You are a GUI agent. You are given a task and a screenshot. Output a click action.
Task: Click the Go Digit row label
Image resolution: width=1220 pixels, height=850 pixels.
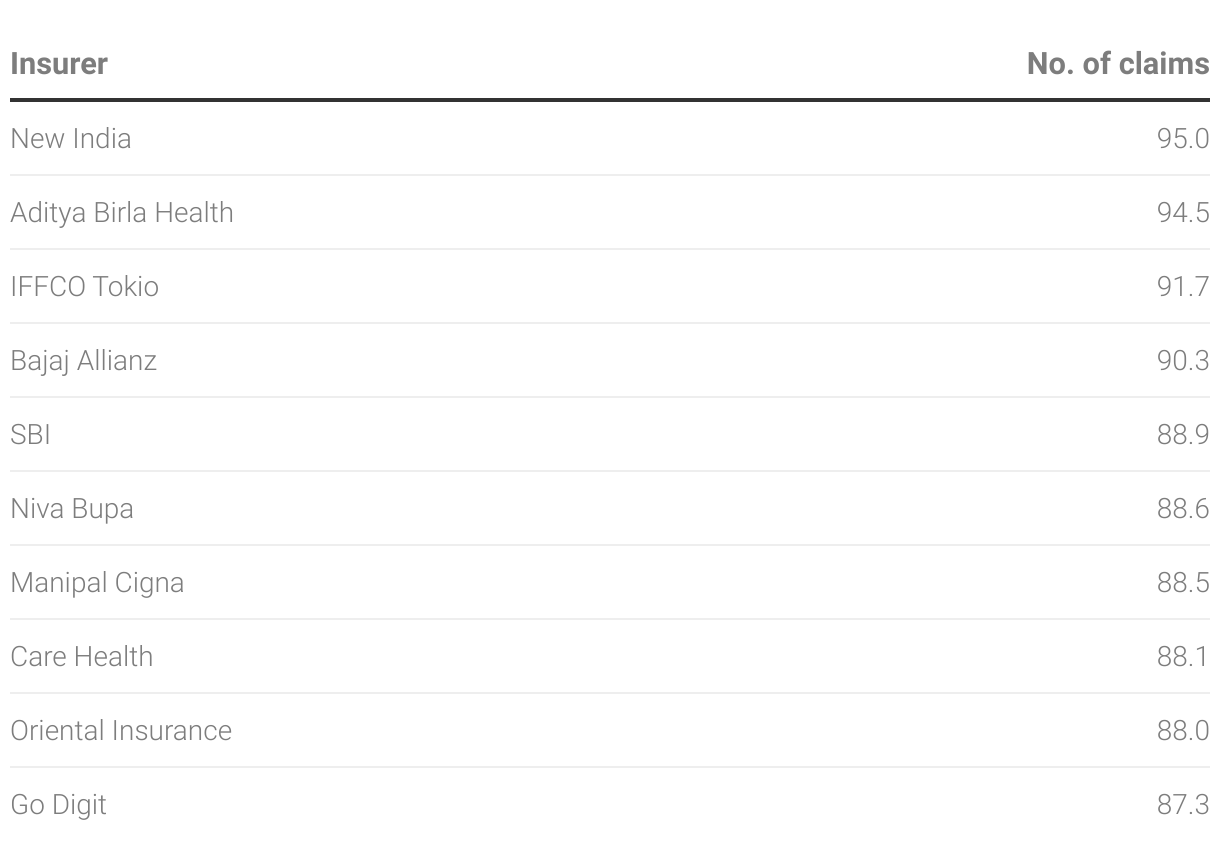pyautogui.click(x=59, y=804)
